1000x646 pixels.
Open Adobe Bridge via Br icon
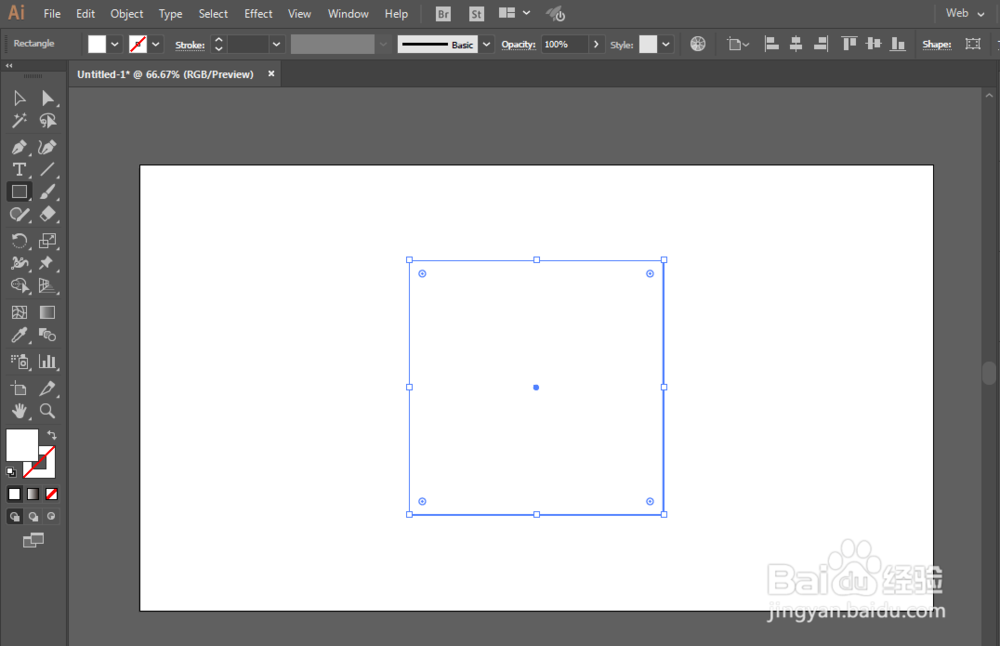point(443,13)
